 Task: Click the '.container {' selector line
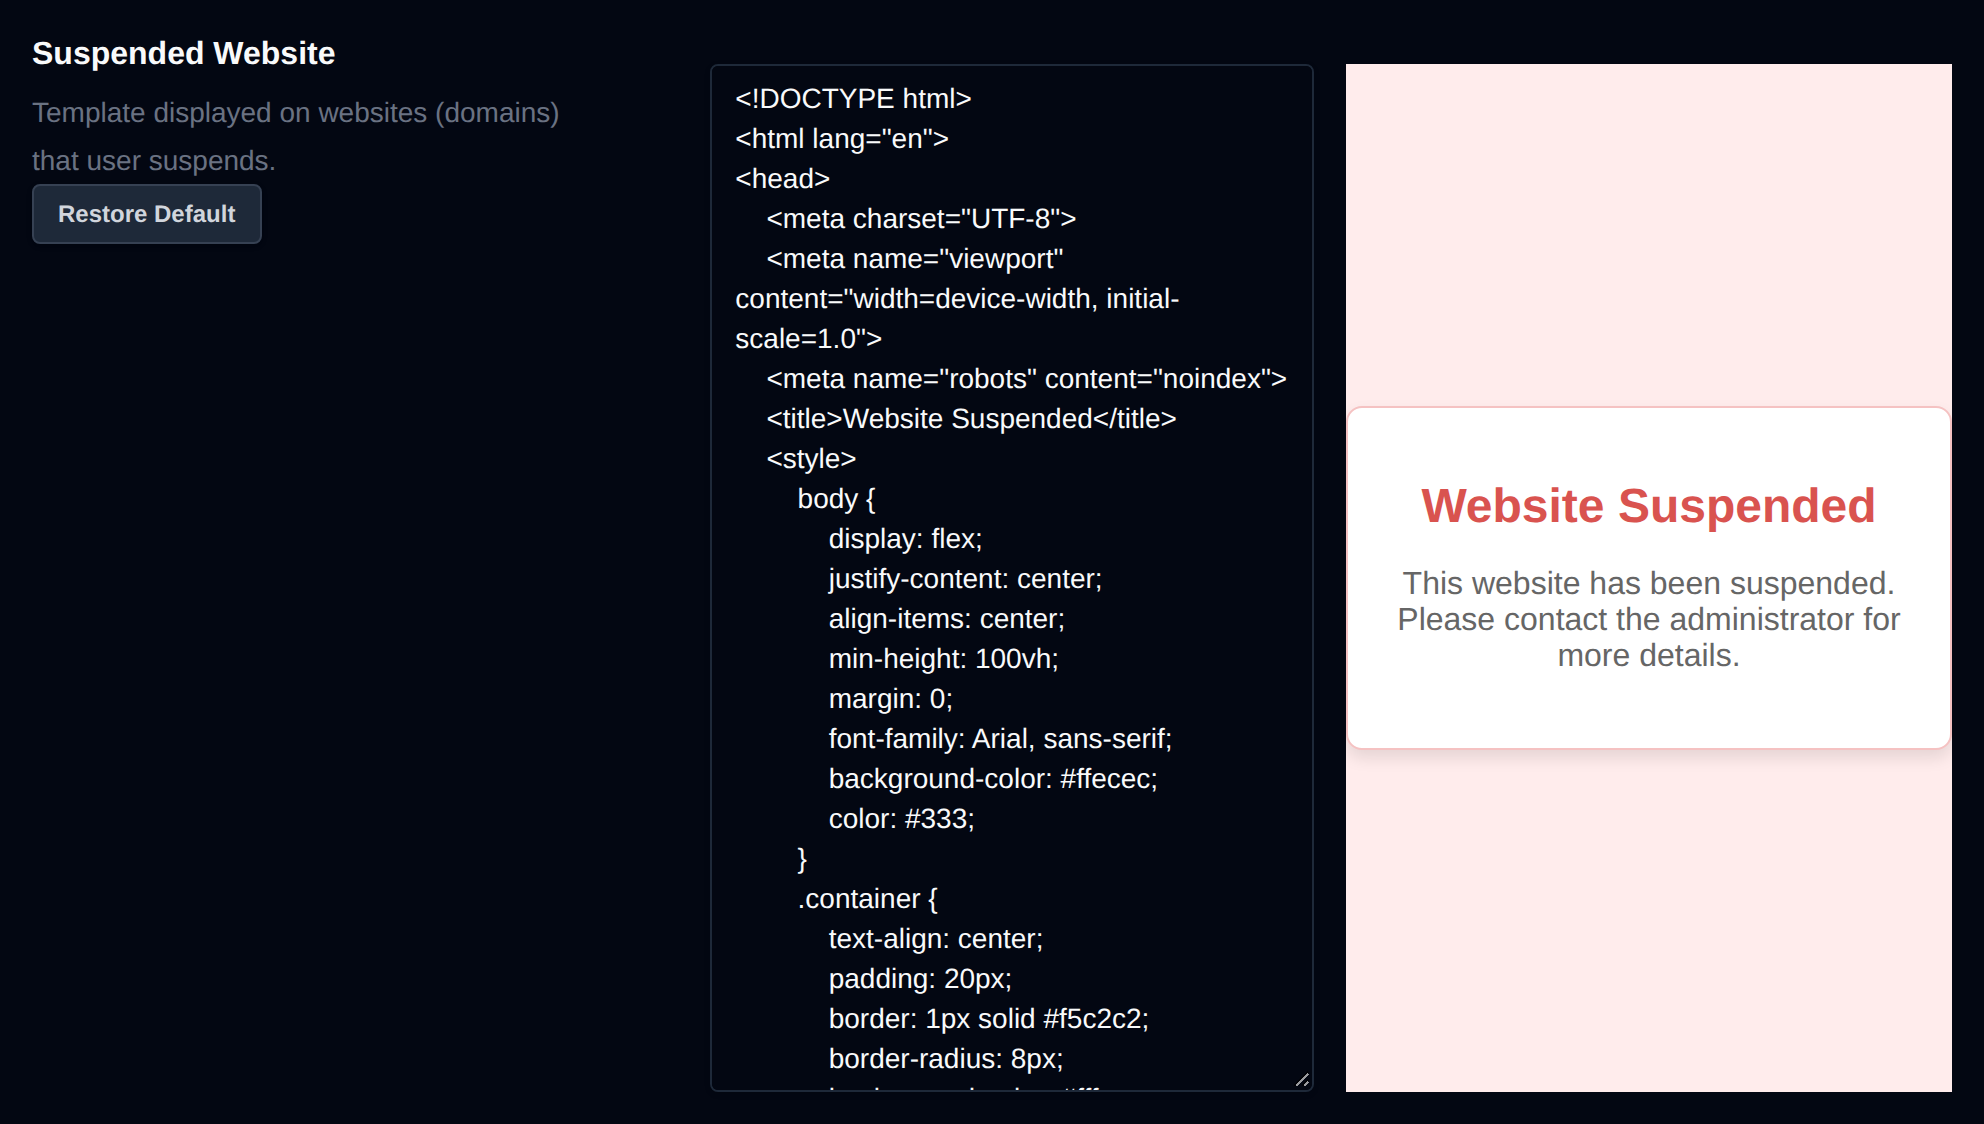tap(867, 899)
